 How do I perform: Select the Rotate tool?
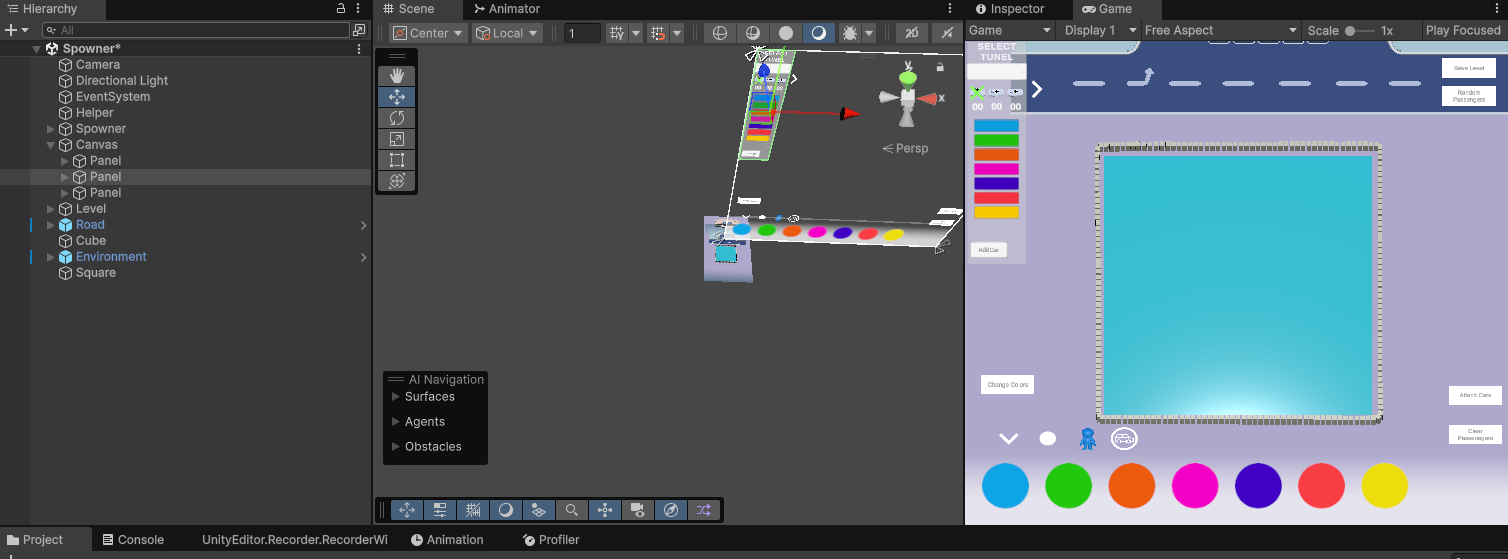(397, 118)
